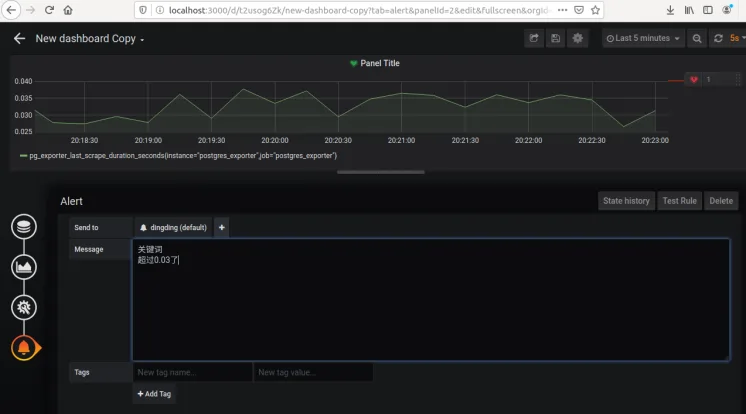This screenshot has height=414, width=746.
Task: Click the alert threshold heart handle
Action: point(694,79)
